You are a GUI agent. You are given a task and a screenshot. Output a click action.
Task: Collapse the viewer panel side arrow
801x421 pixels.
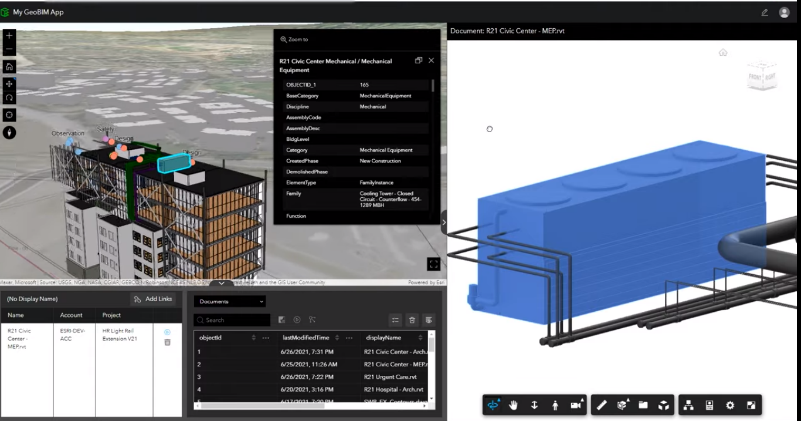tap(444, 222)
